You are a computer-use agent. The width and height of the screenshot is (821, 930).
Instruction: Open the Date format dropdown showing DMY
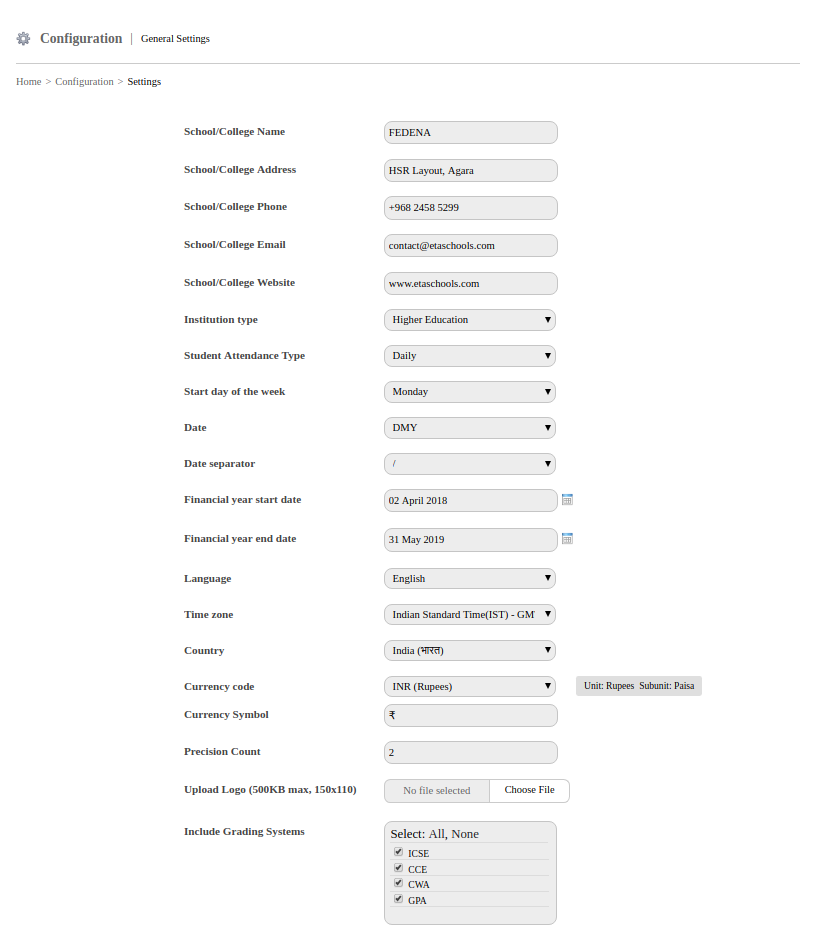[470, 428]
